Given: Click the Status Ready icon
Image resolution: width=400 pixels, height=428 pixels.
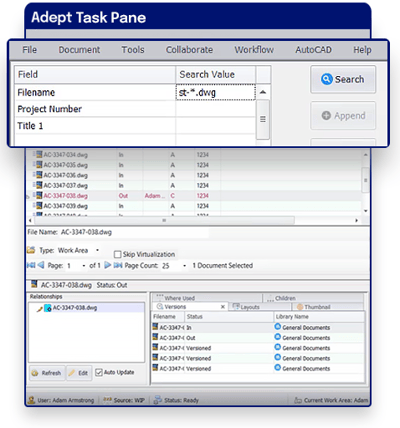Looking at the screenshot, I should point(158,400).
